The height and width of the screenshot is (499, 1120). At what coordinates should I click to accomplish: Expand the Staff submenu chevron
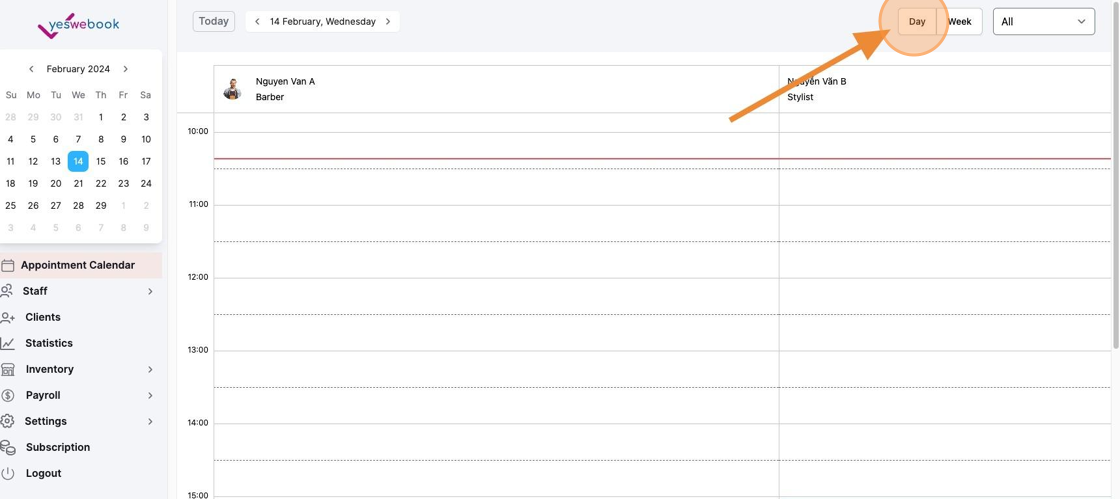(x=150, y=291)
